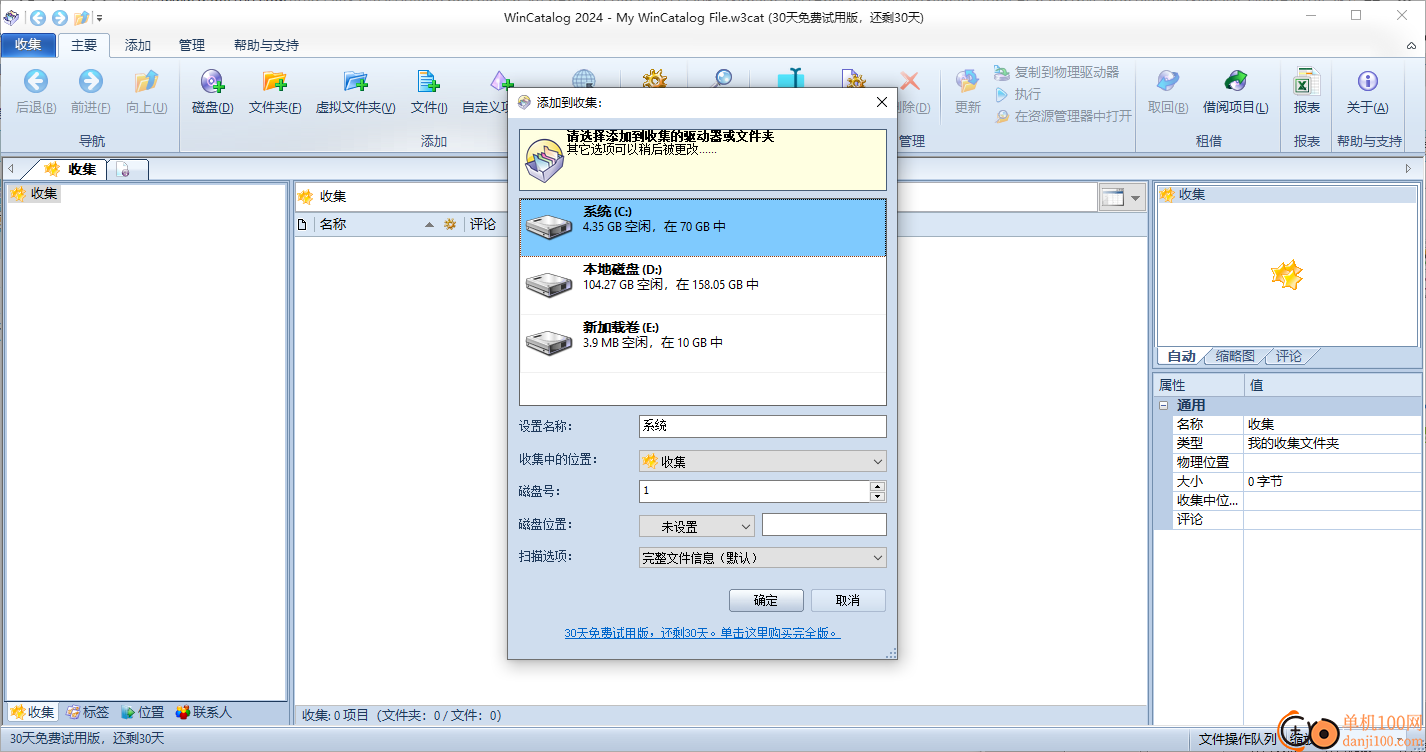Increase 磁盘号 with the up spinner
The image size is (1426, 752).
click(x=878, y=486)
